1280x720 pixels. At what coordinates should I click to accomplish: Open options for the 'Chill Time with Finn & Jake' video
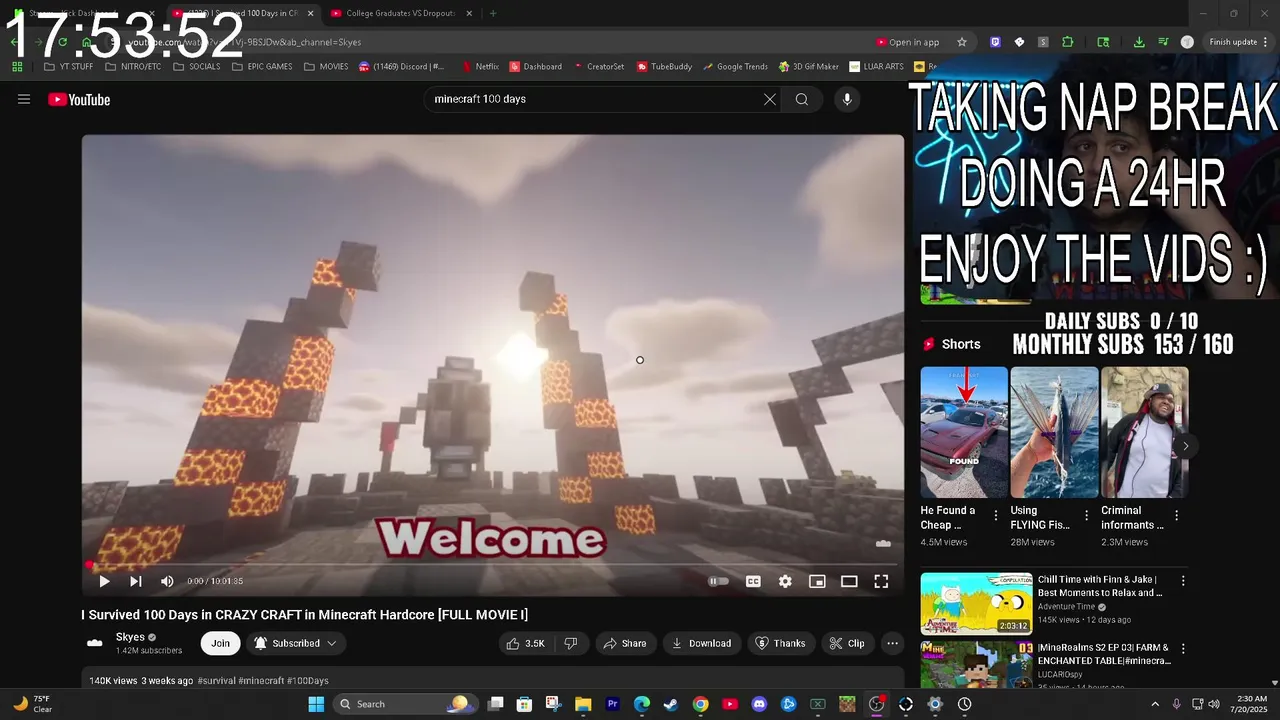tap(1183, 580)
